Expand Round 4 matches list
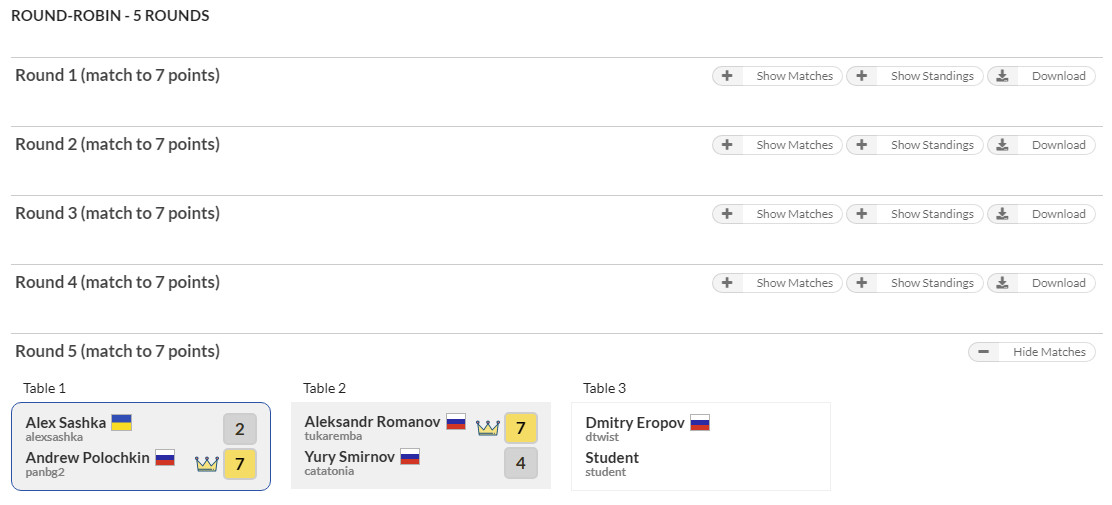This screenshot has width=1112, height=505. (x=777, y=283)
